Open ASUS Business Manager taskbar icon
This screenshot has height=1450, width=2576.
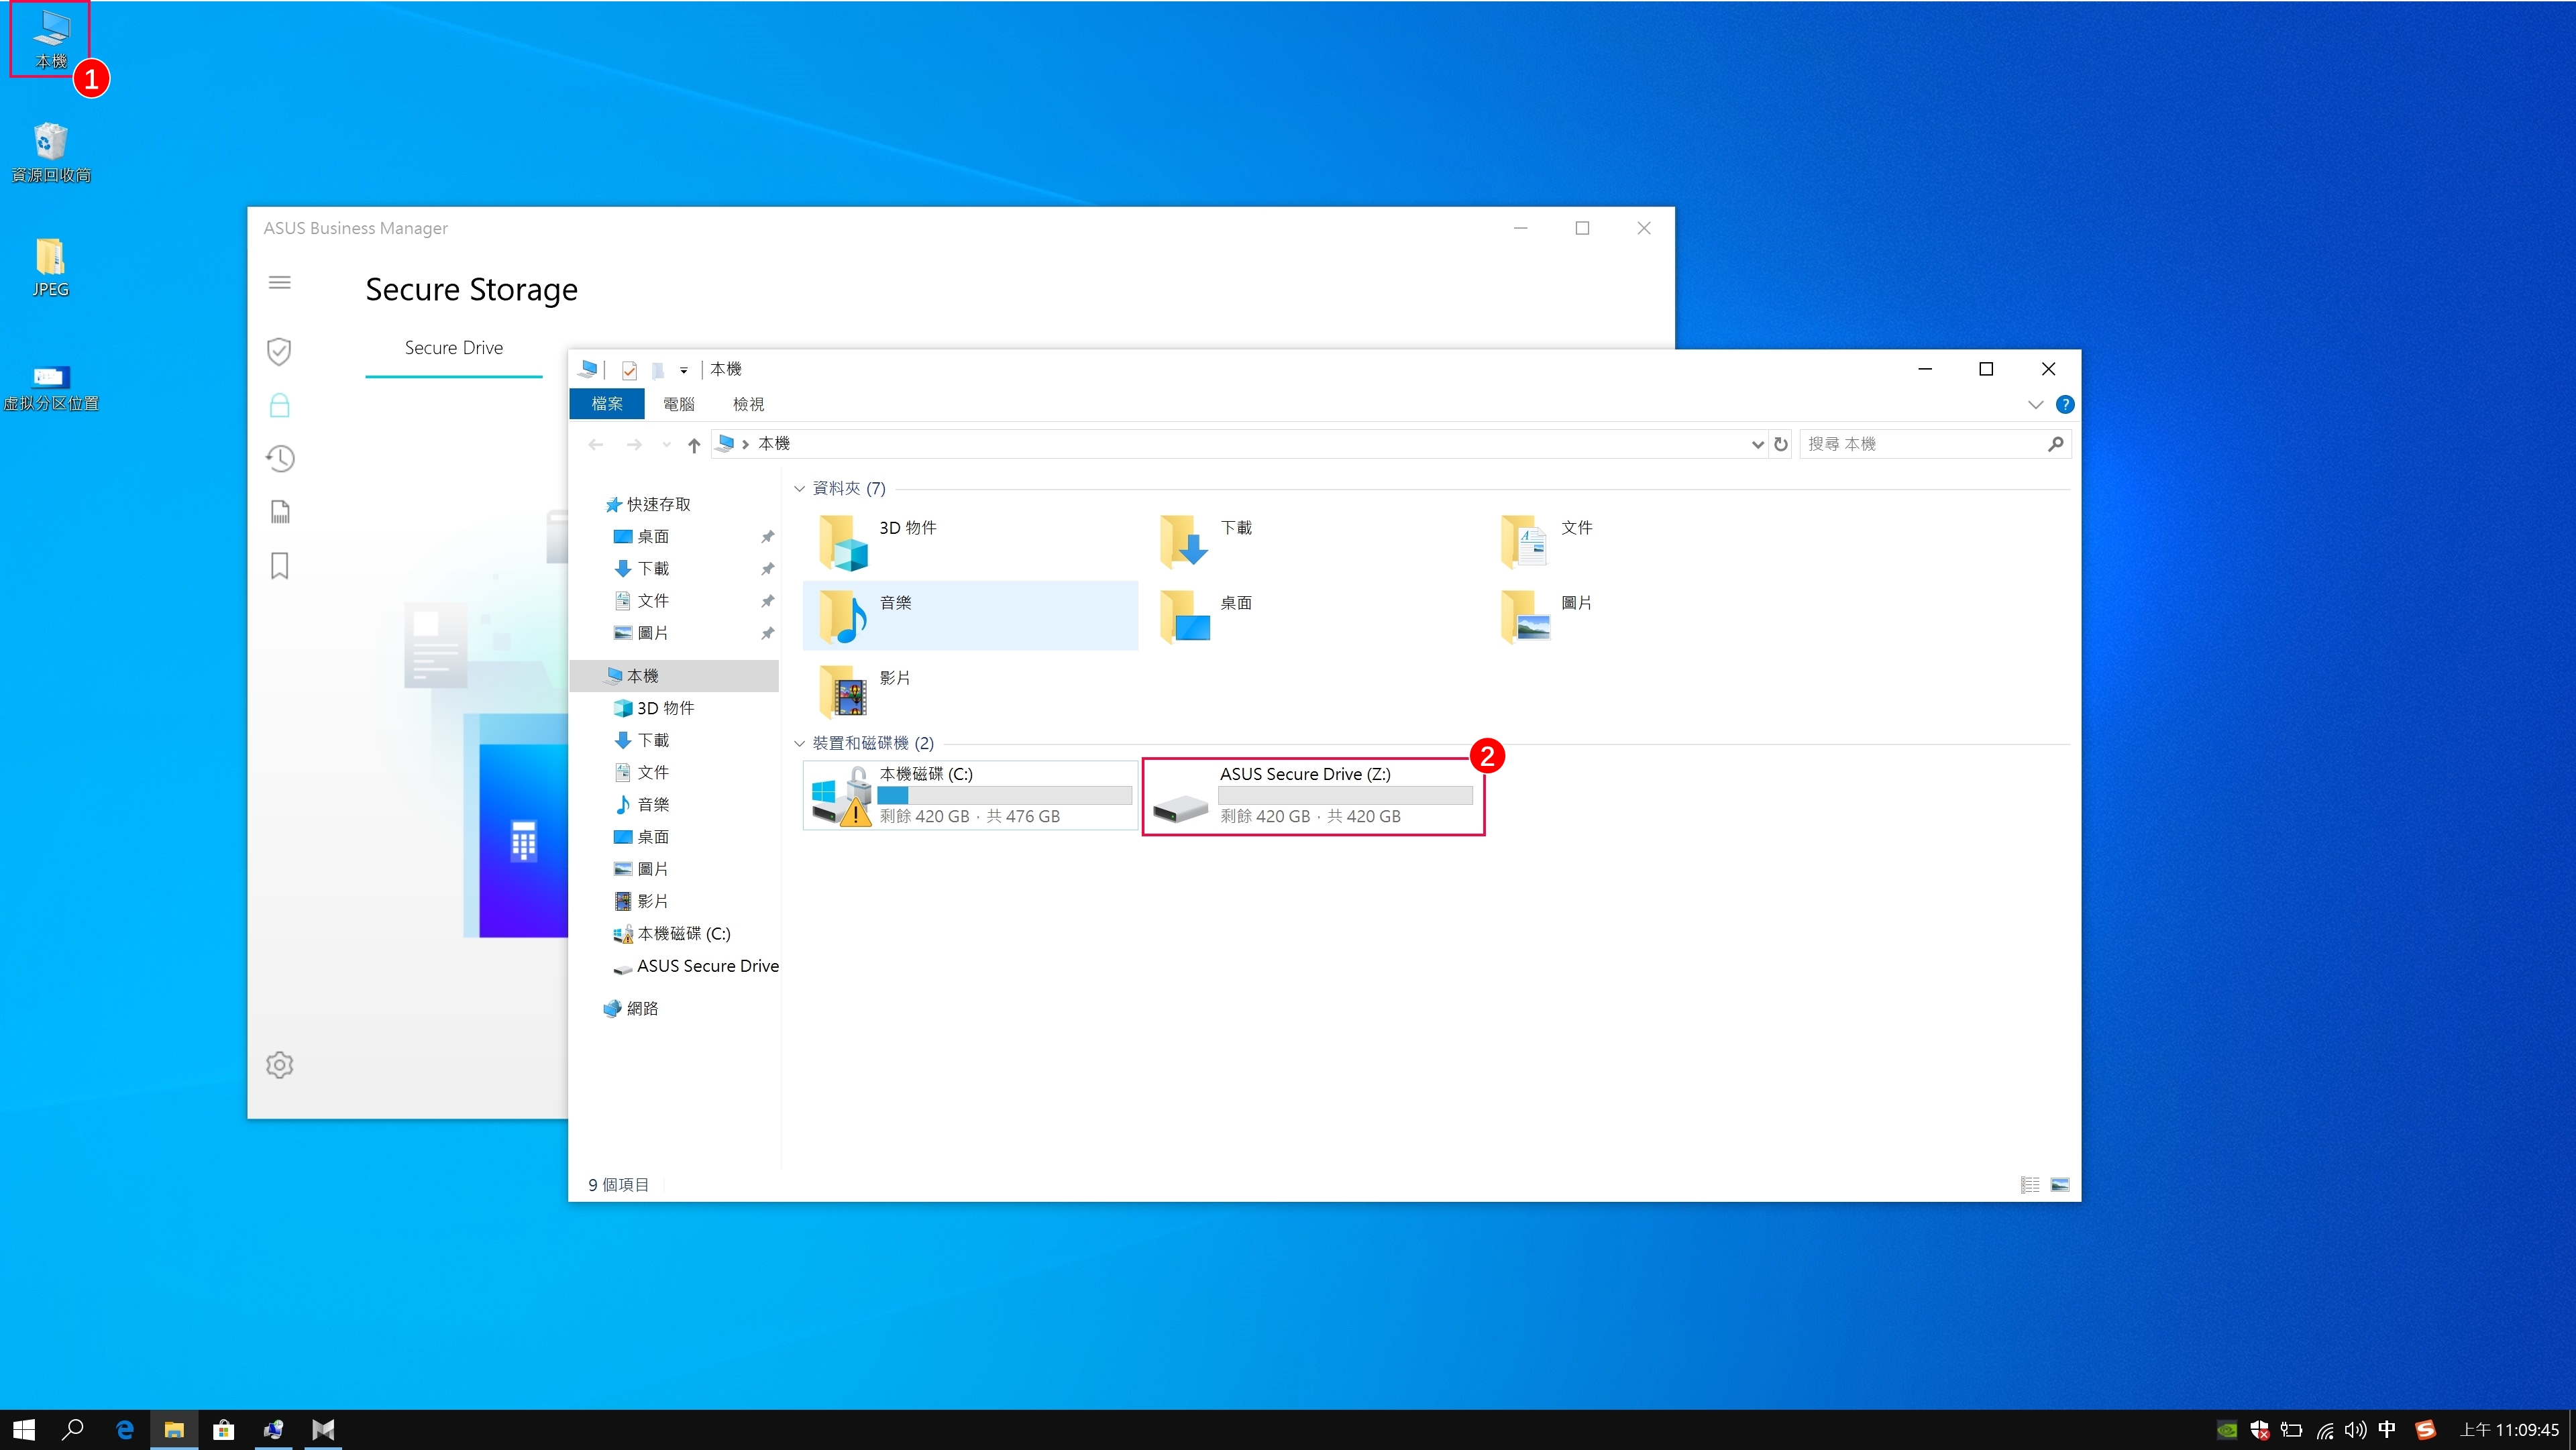(x=323, y=1430)
